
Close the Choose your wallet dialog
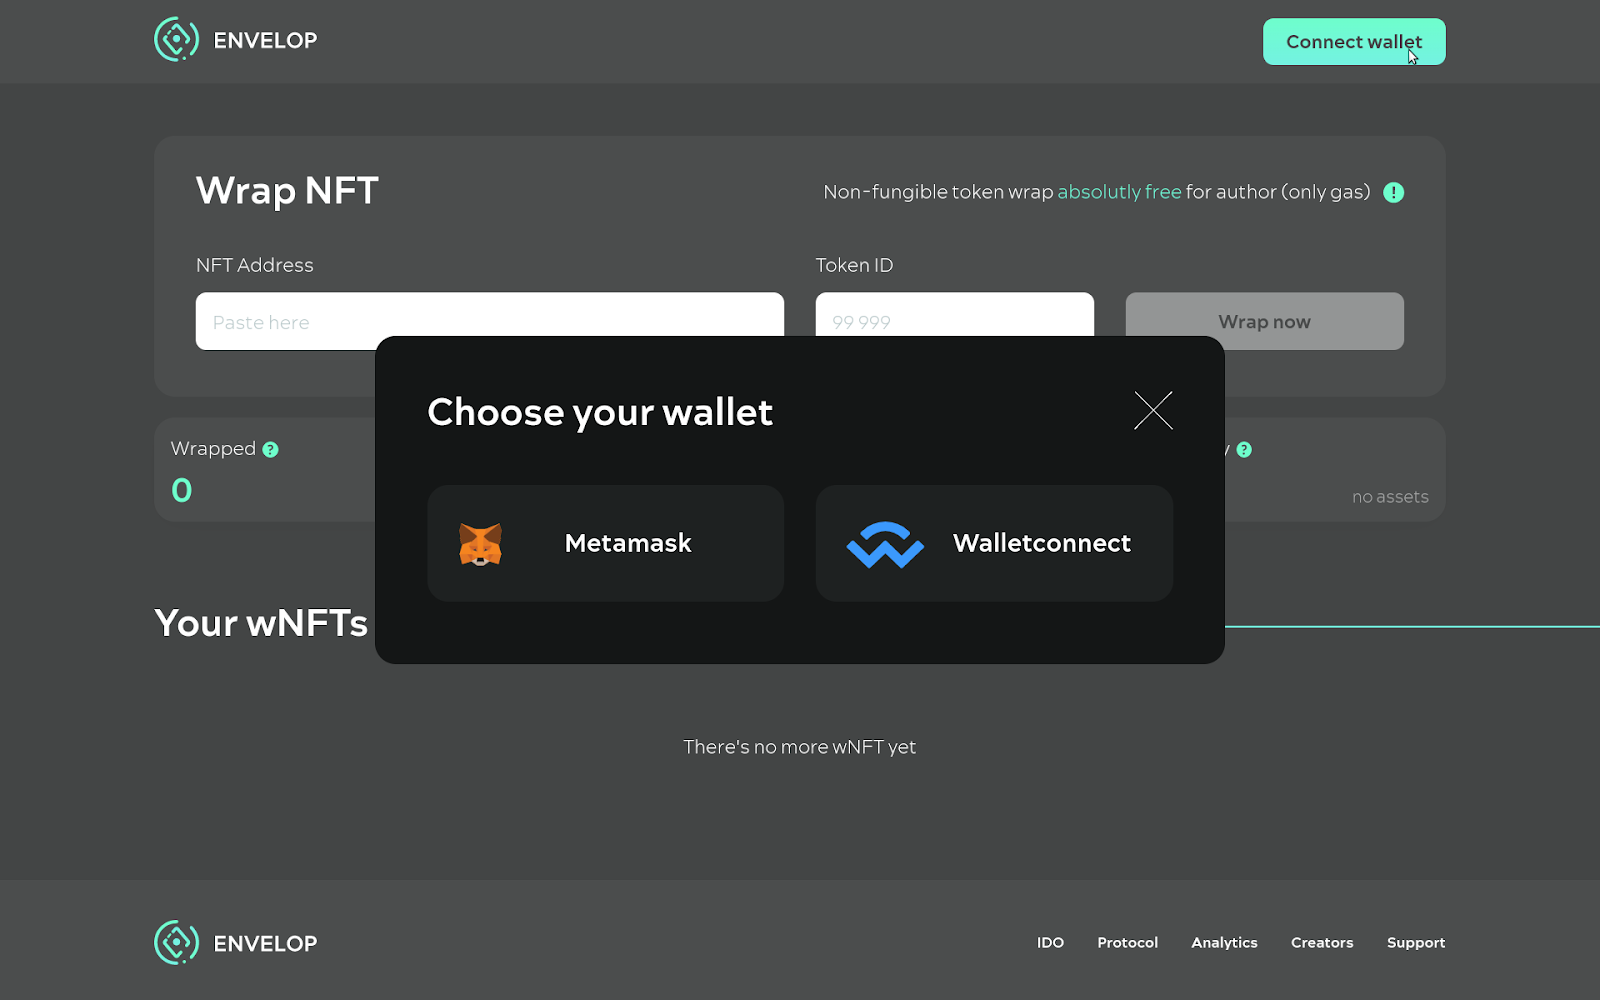tap(1153, 411)
